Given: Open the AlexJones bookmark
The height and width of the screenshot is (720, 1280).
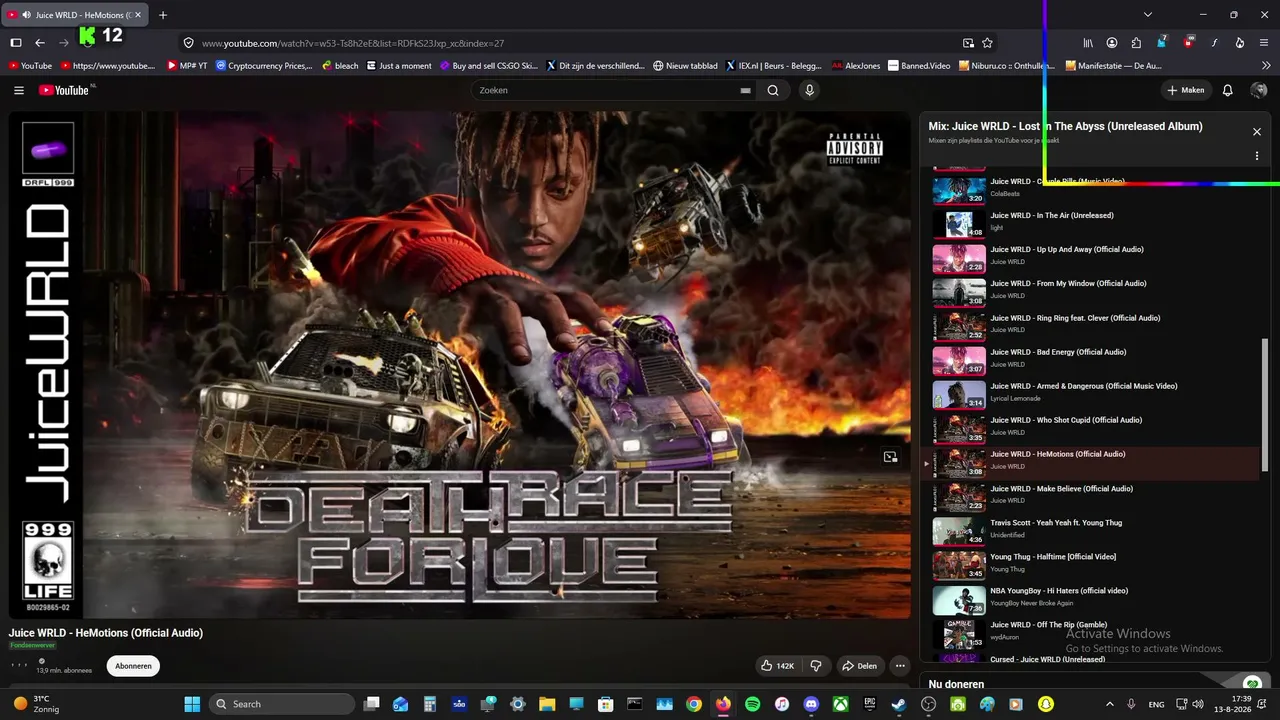Looking at the screenshot, I should click(x=856, y=66).
